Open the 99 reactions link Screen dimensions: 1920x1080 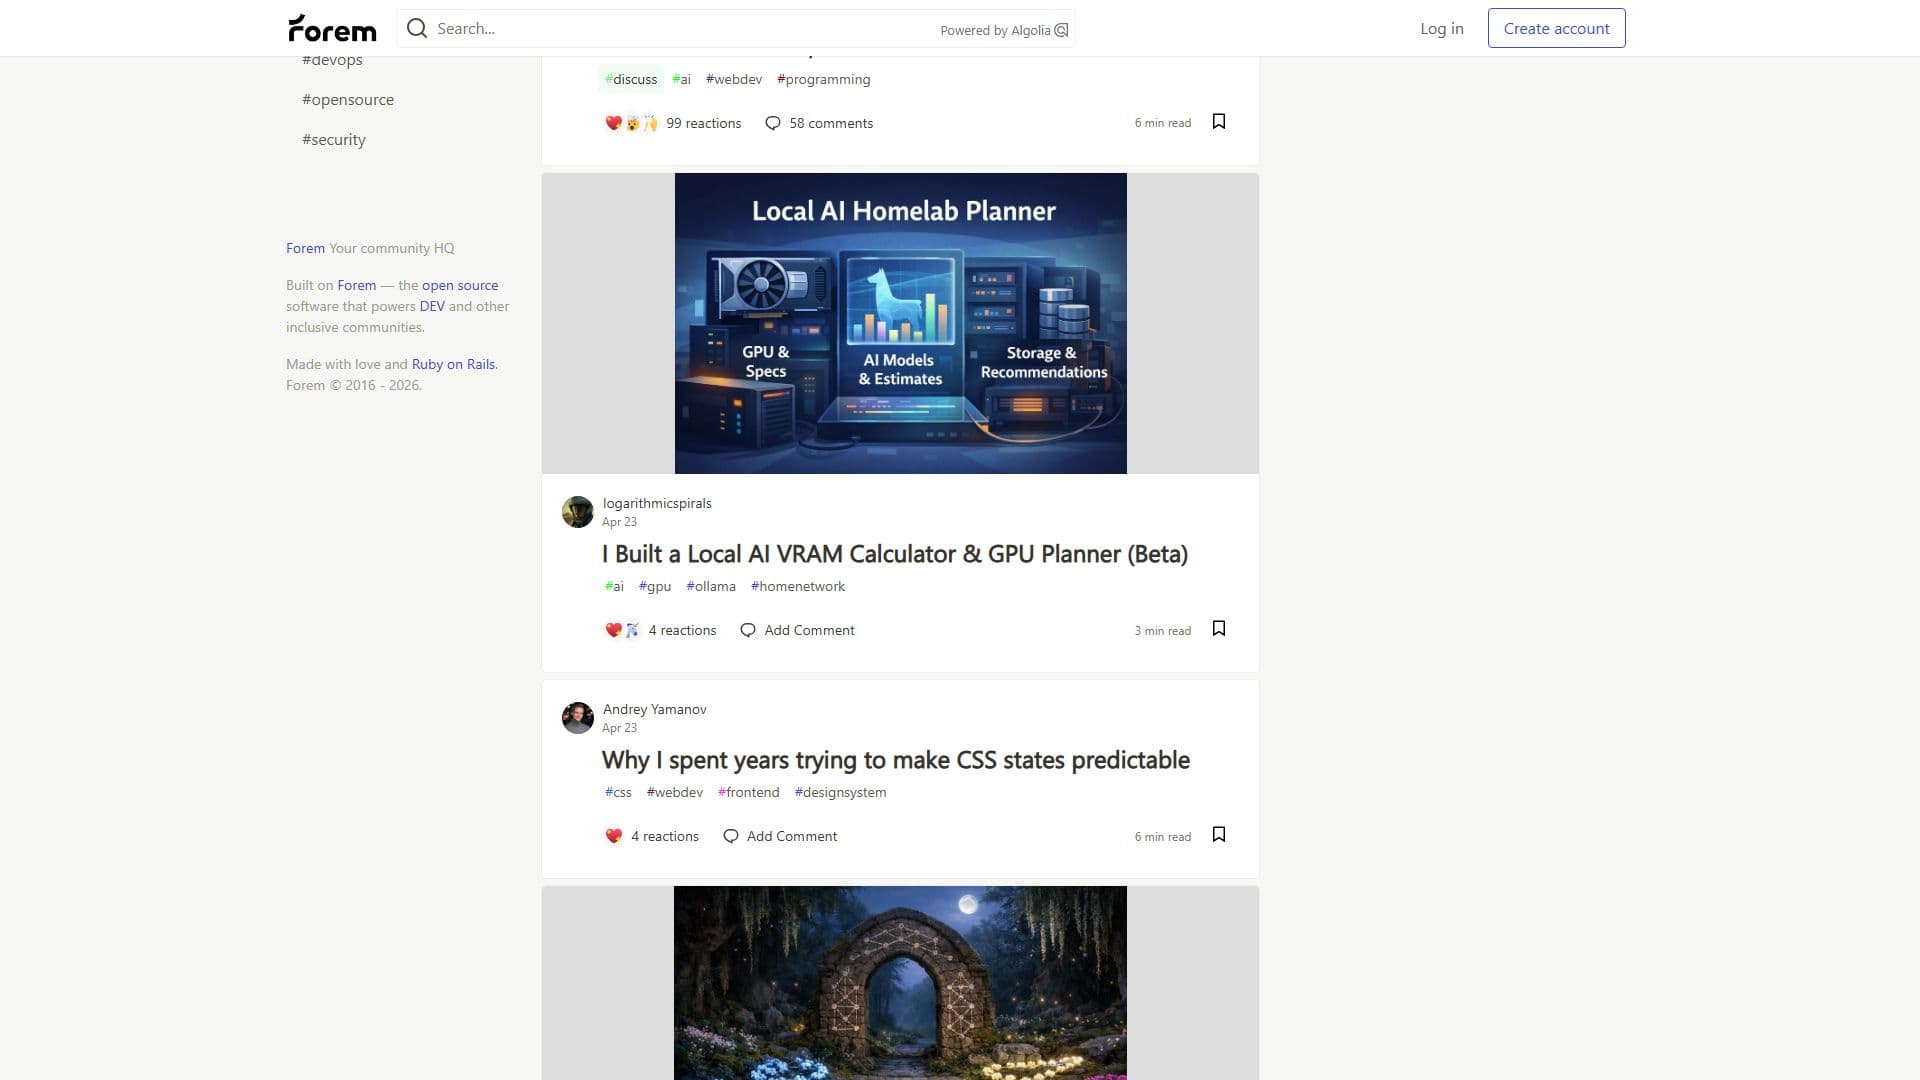(x=704, y=123)
